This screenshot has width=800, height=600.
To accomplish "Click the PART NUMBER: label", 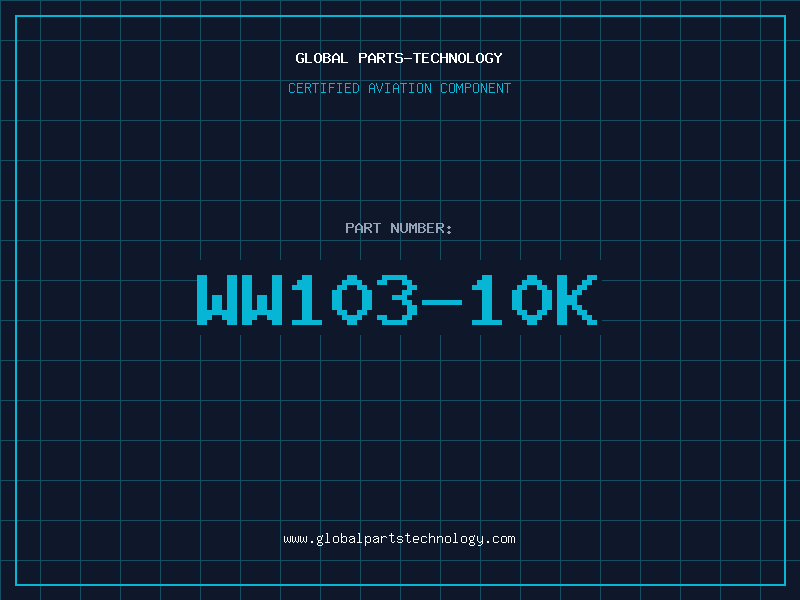I will (398, 228).
